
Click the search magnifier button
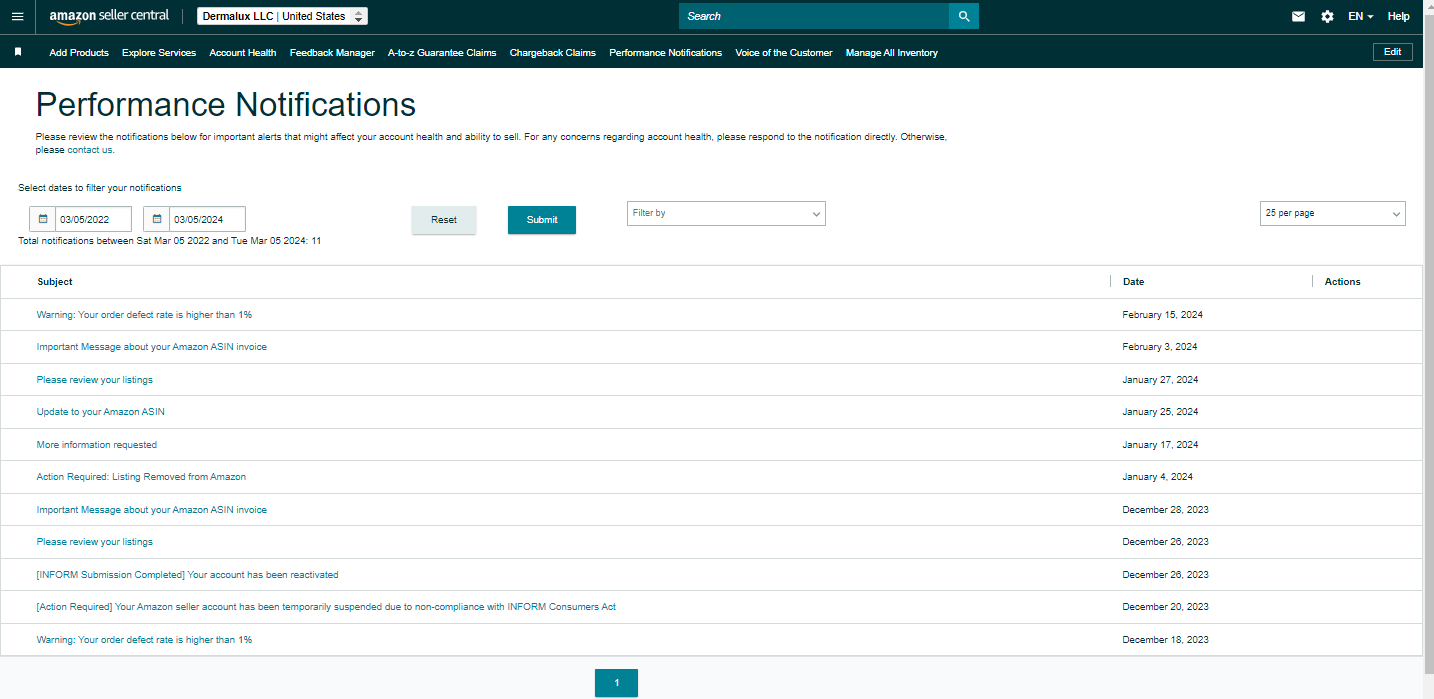[964, 16]
